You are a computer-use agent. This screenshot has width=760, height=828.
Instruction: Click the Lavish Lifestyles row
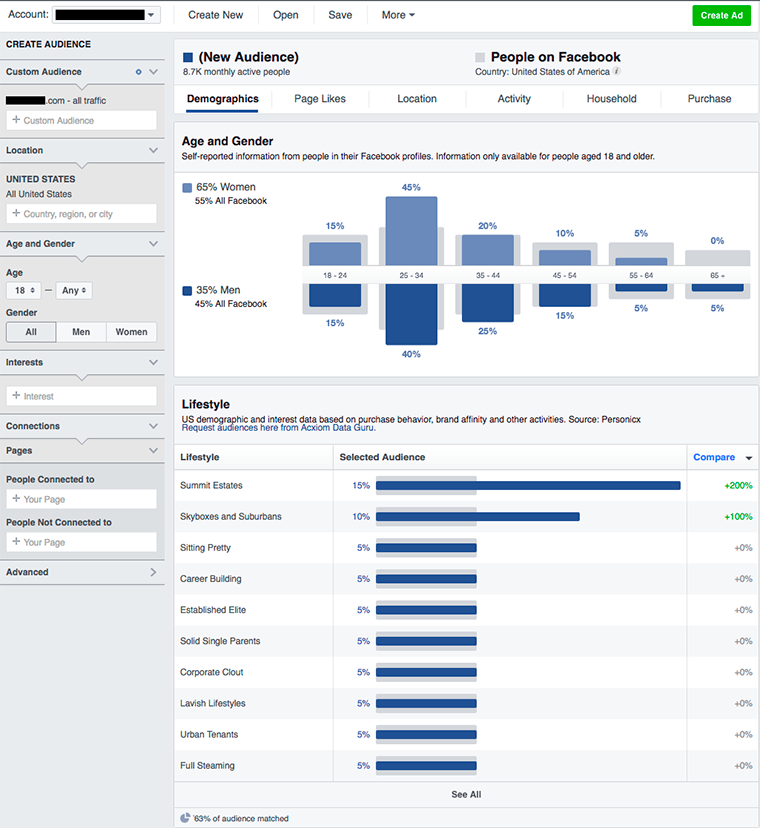tap(466, 704)
